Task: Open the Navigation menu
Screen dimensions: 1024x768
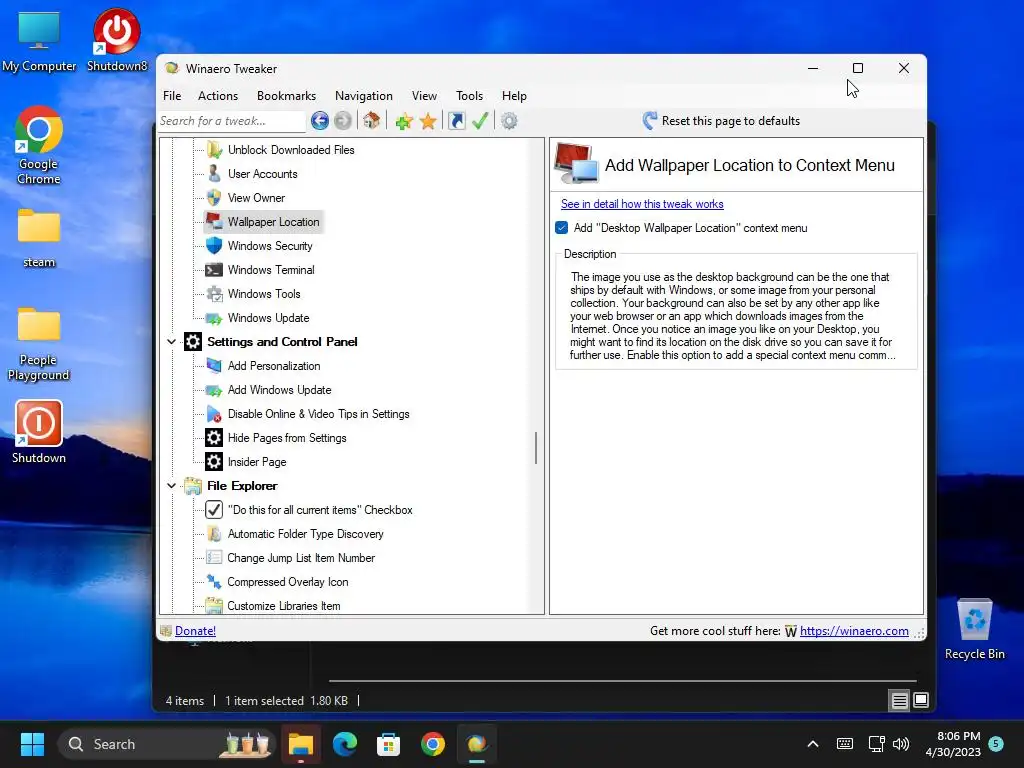Action: tap(364, 95)
